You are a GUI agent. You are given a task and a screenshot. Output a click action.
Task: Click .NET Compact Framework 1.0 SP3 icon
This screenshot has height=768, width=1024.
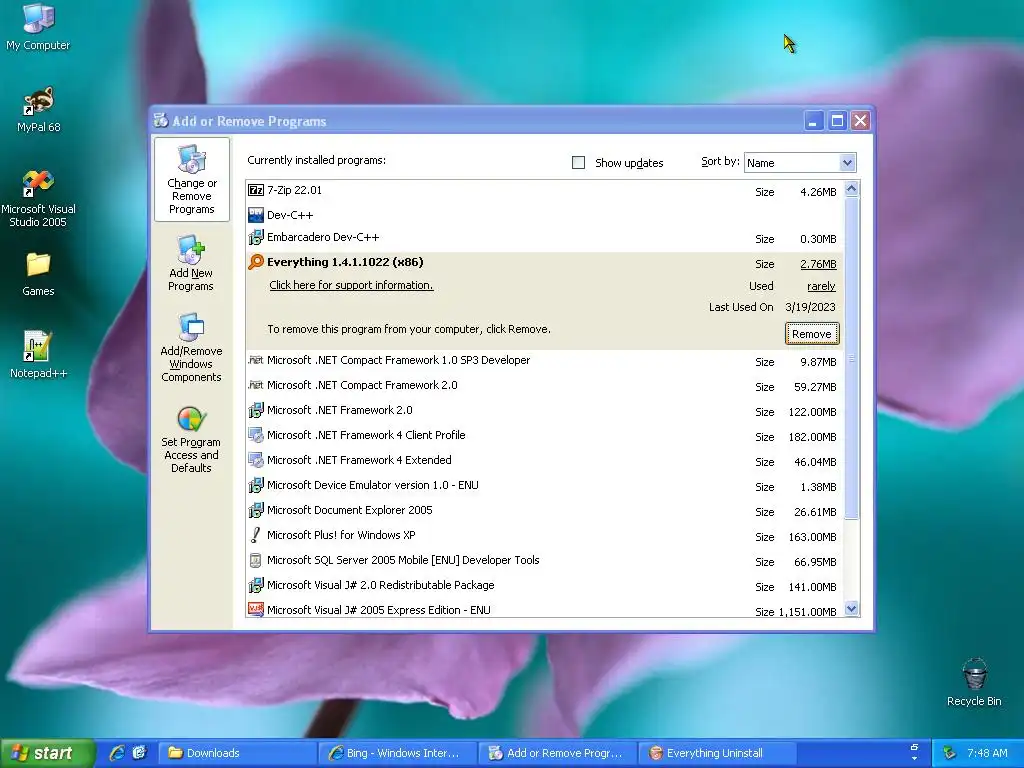[255, 360]
